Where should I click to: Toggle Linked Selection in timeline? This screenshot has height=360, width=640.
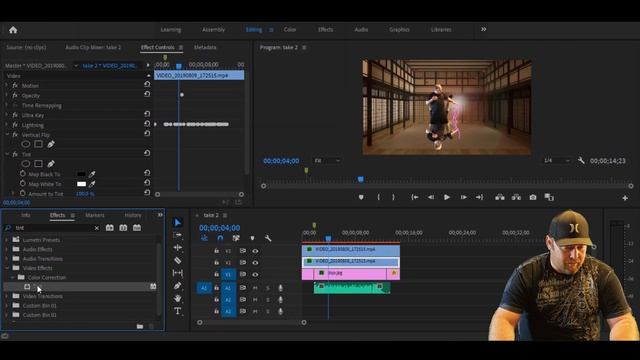pyautogui.click(x=236, y=238)
